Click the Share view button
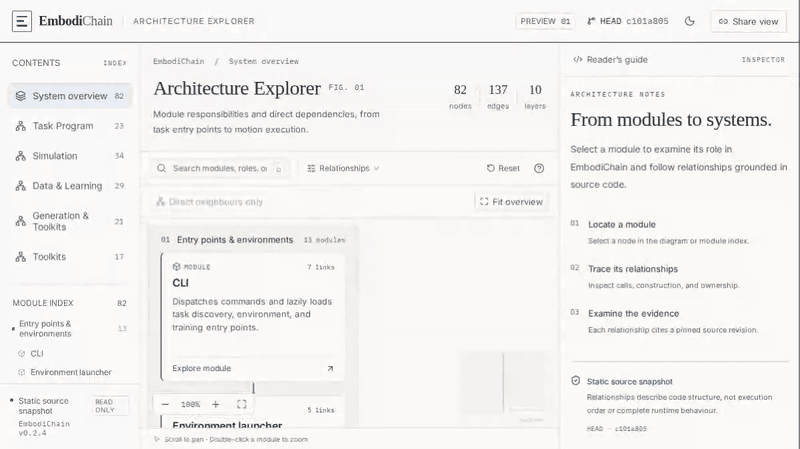 coord(748,21)
